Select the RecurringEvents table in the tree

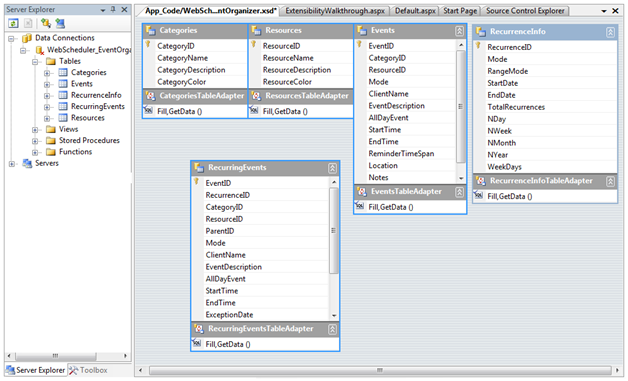(98, 107)
